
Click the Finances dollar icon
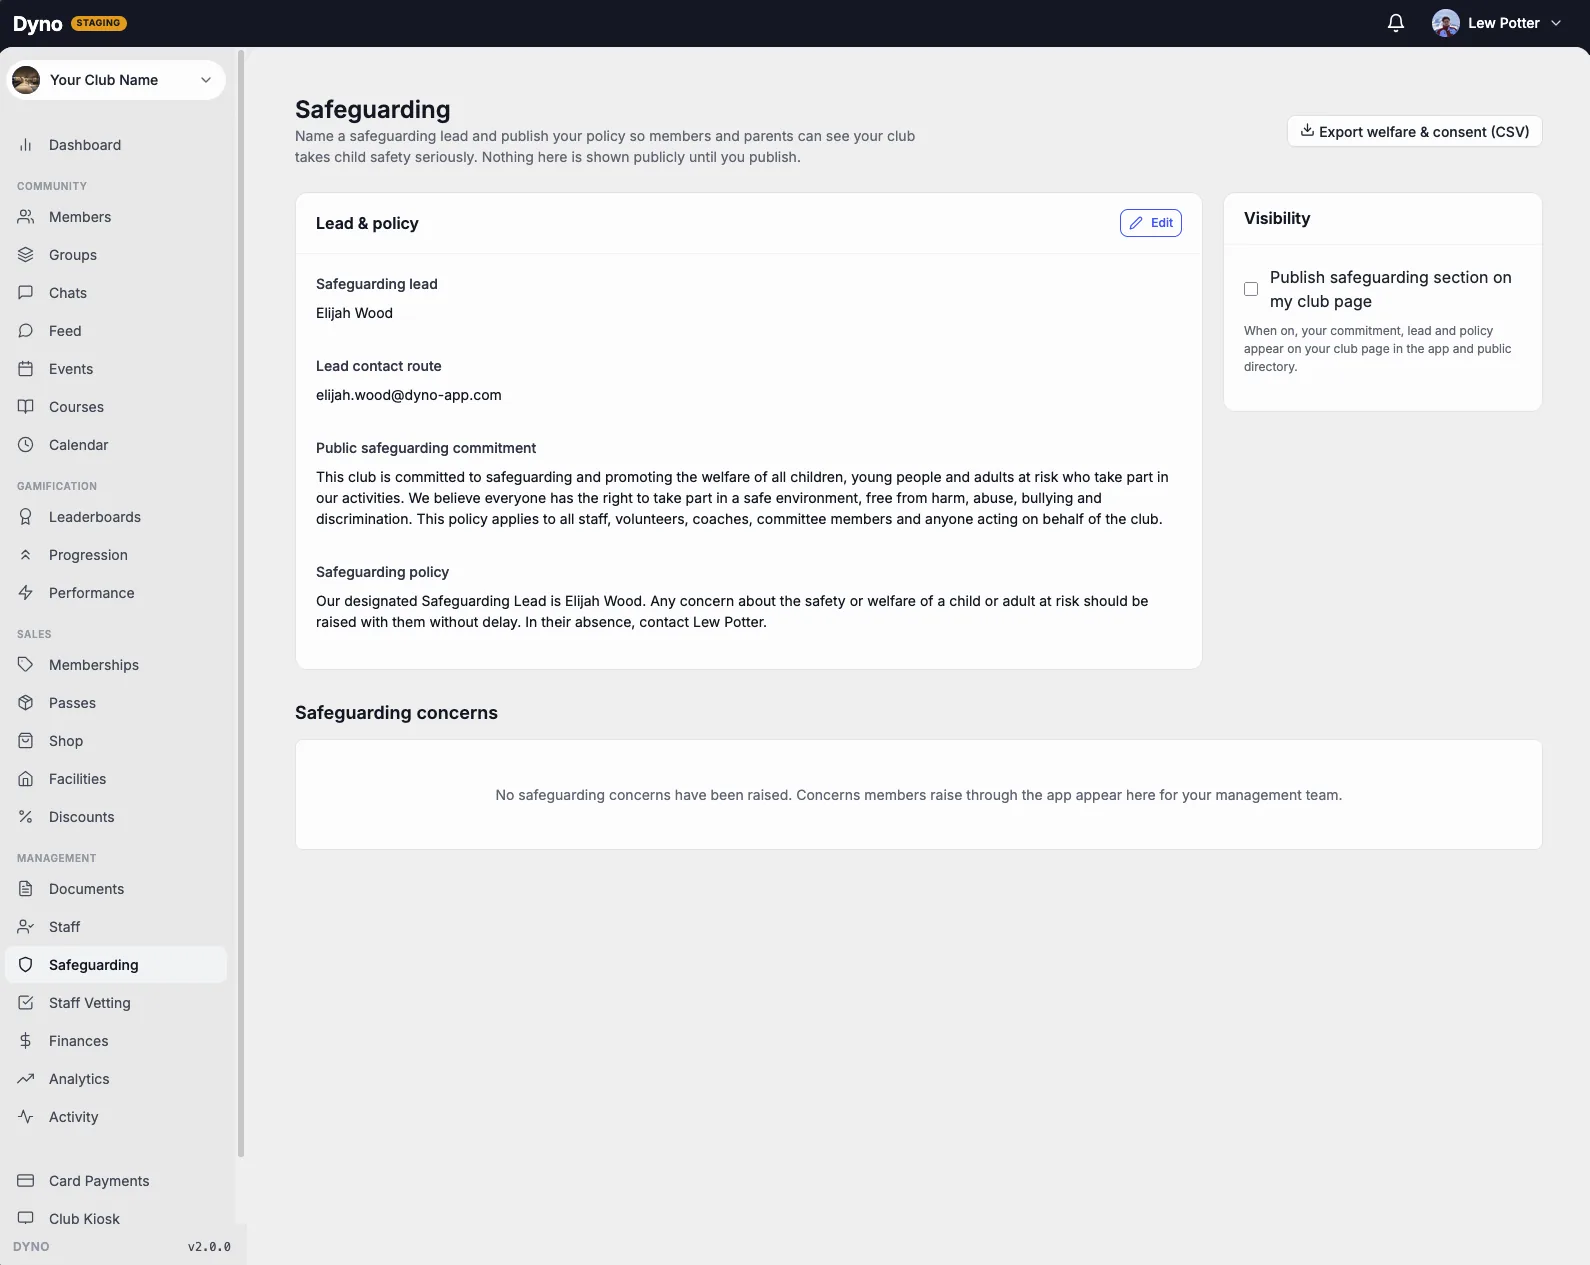tap(26, 1041)
